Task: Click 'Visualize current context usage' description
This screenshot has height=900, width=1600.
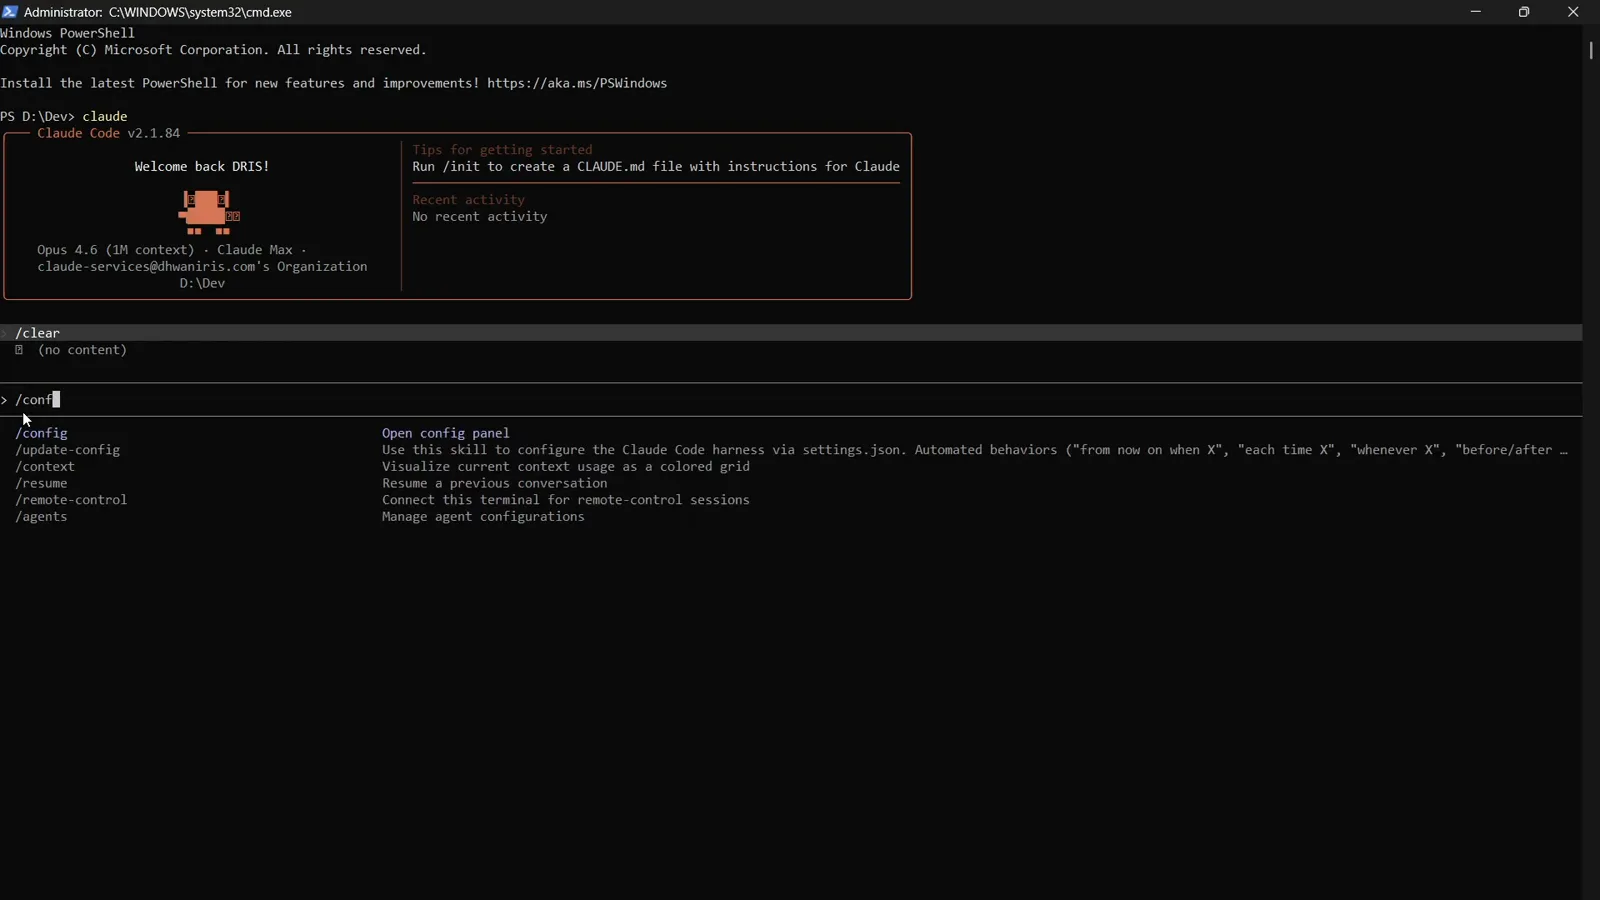Action: coord(566,467)
